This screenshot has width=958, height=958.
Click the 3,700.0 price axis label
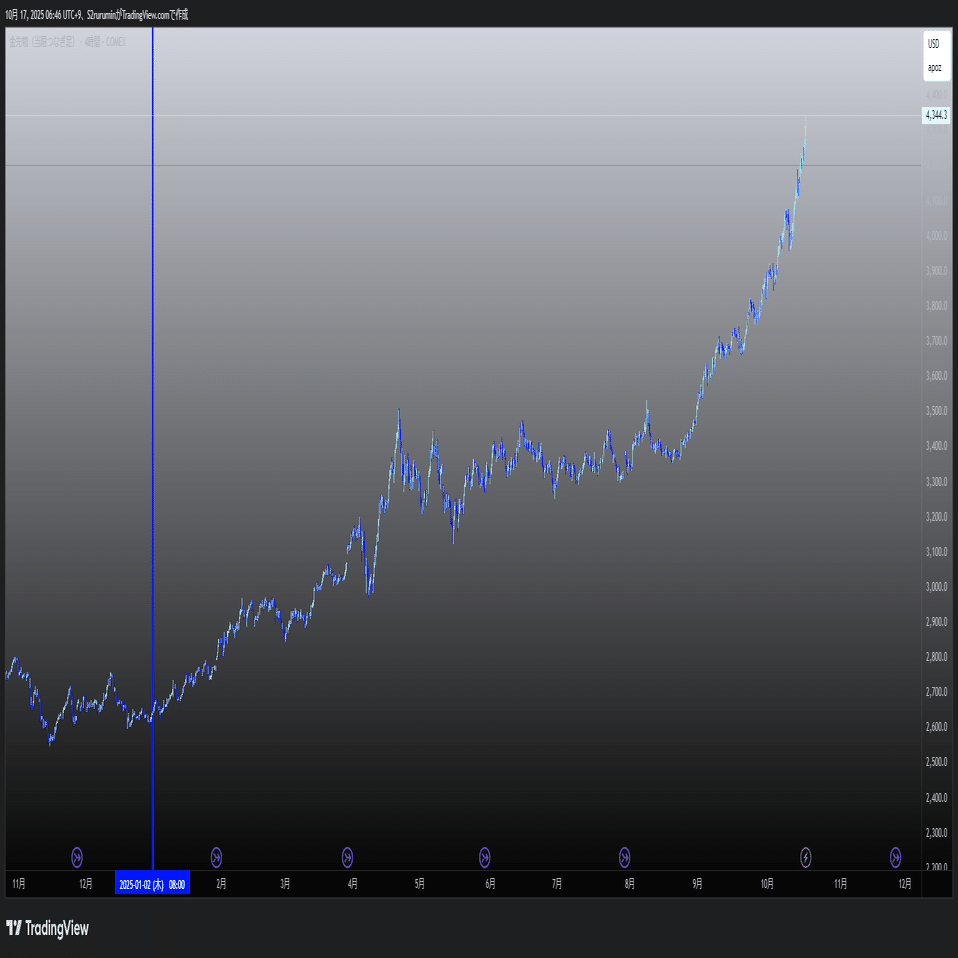[x=937, y=341]
